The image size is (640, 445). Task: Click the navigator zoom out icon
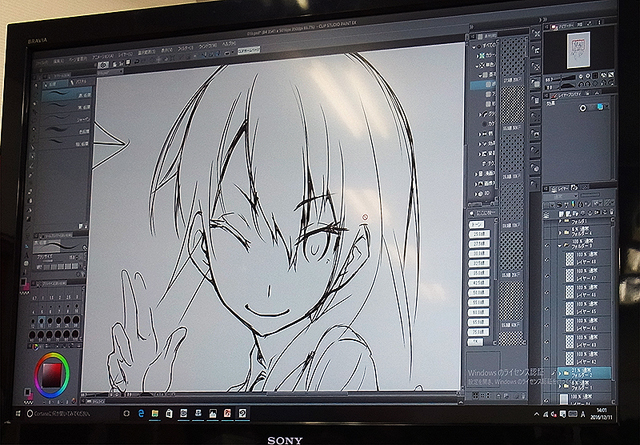coord(582,76)
